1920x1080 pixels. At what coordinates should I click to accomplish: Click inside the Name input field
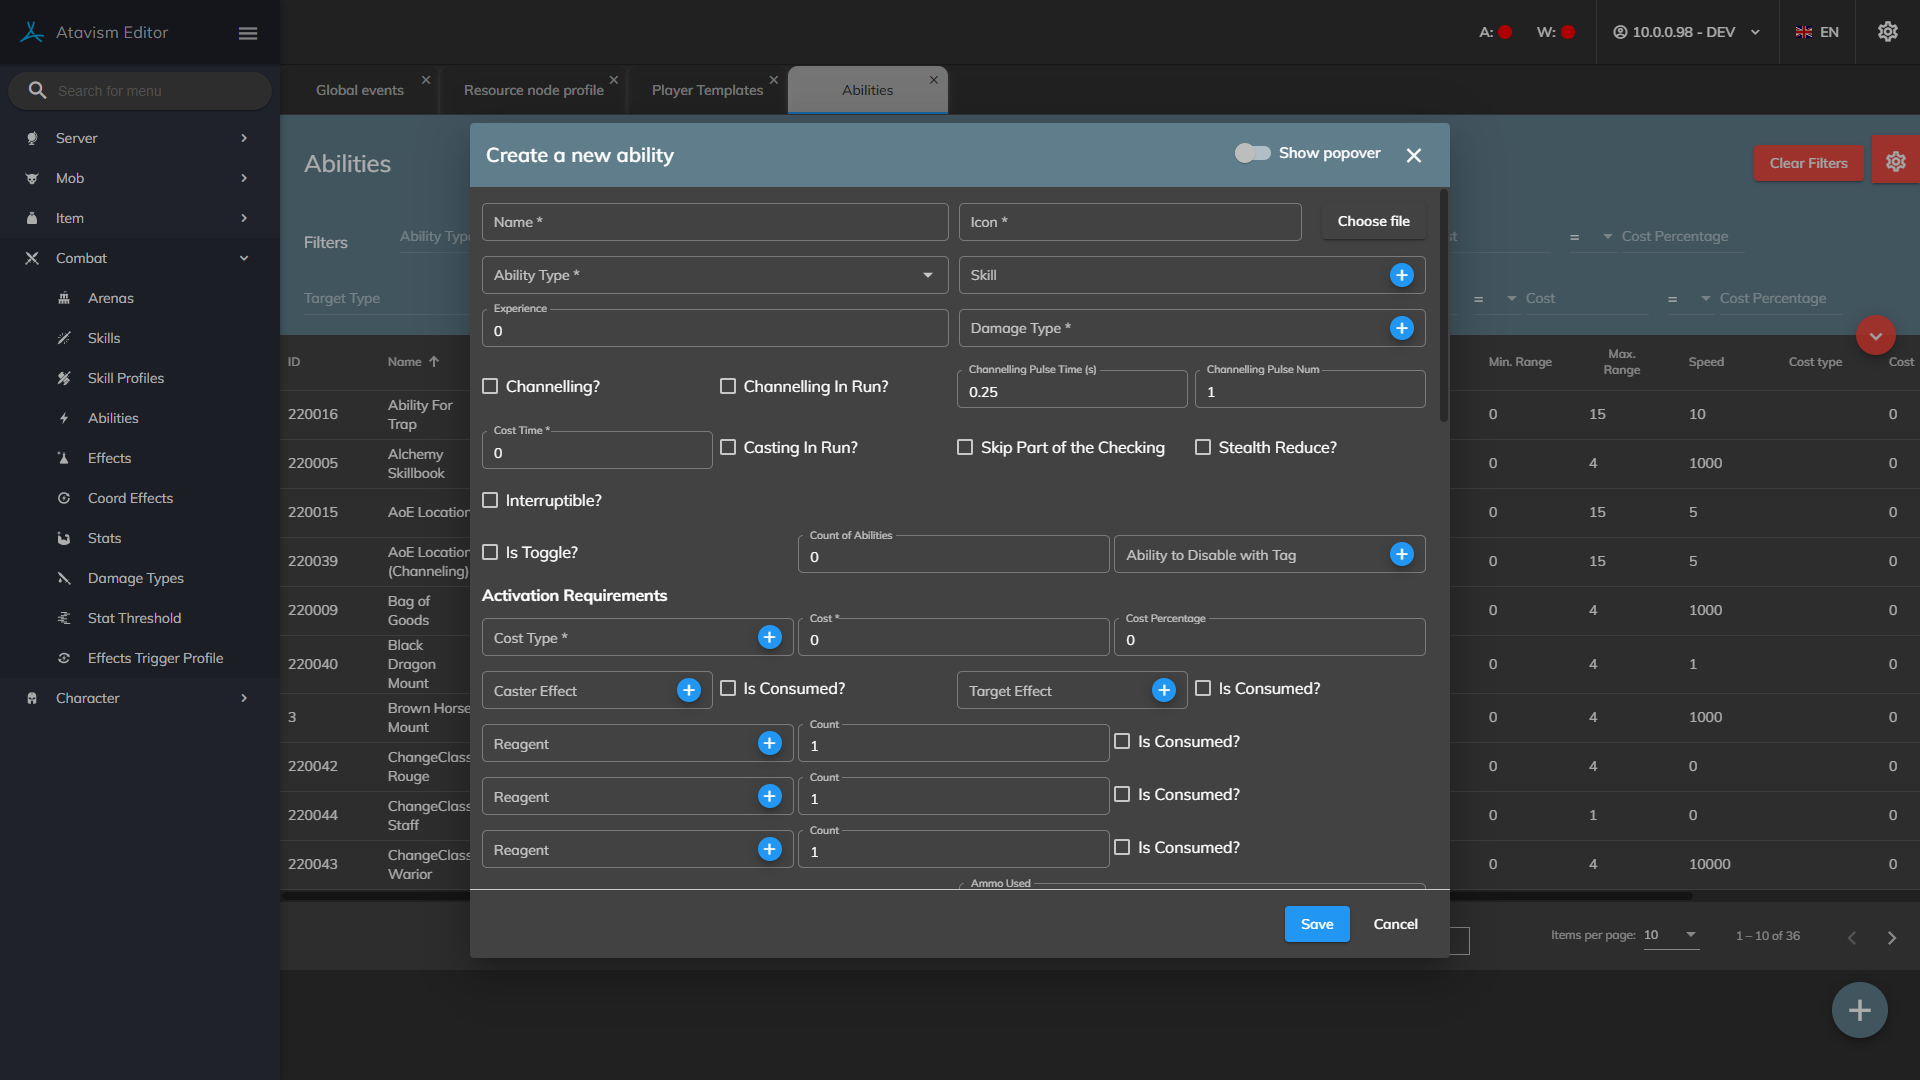point(714,222)
